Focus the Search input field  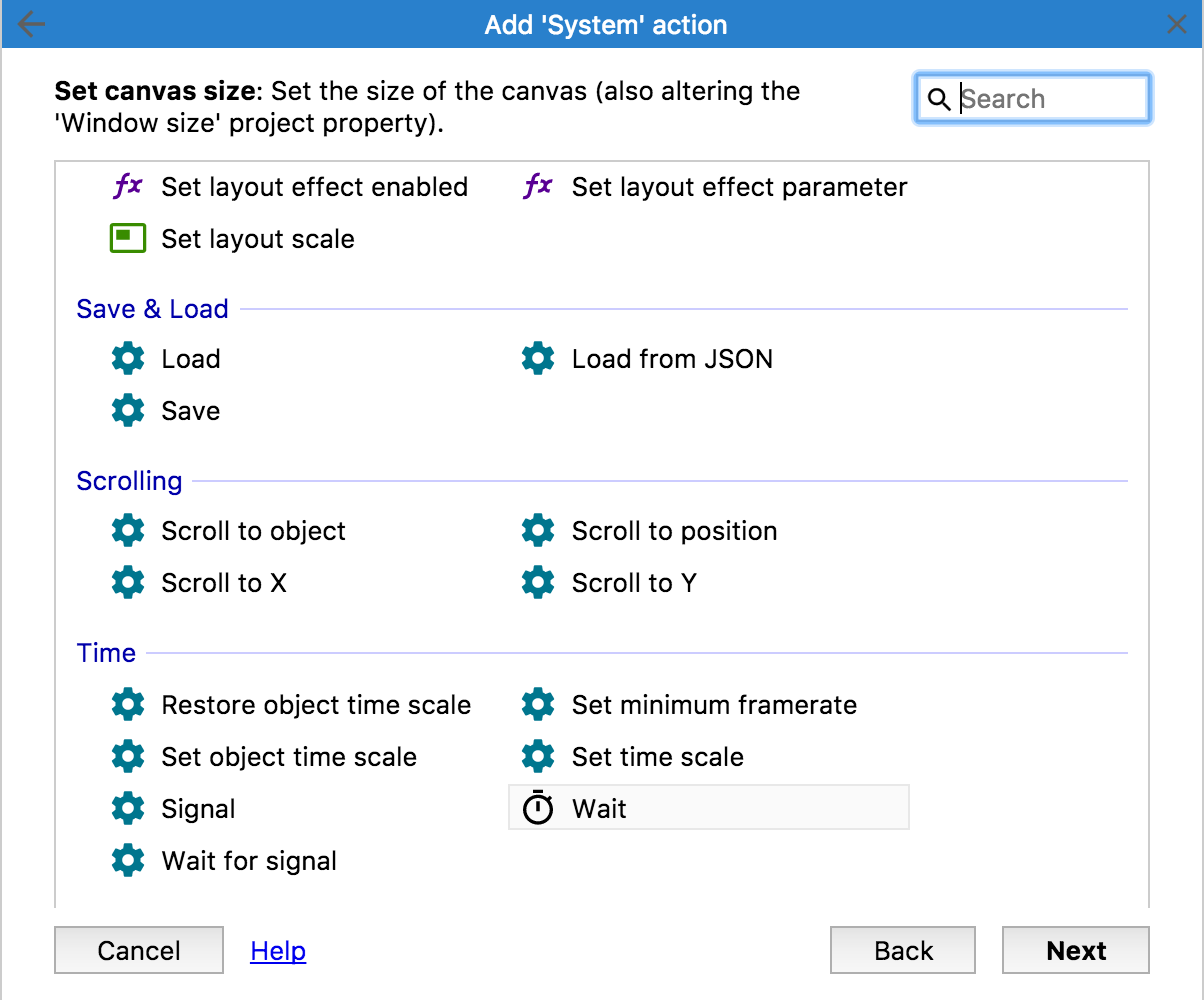click(x=1050, y=99)
